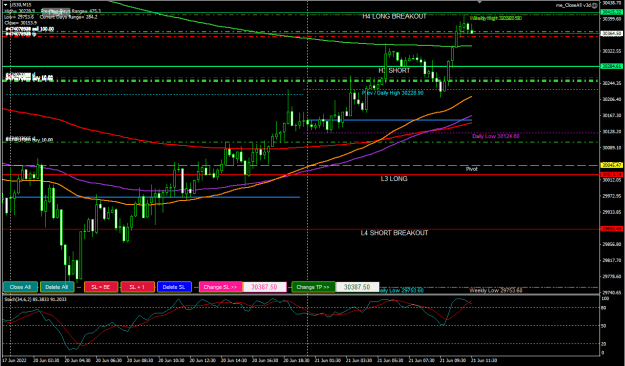Viewport: 625px width, 366px height.
Task: Click the SL + 1 button
Action: point(138,287)
